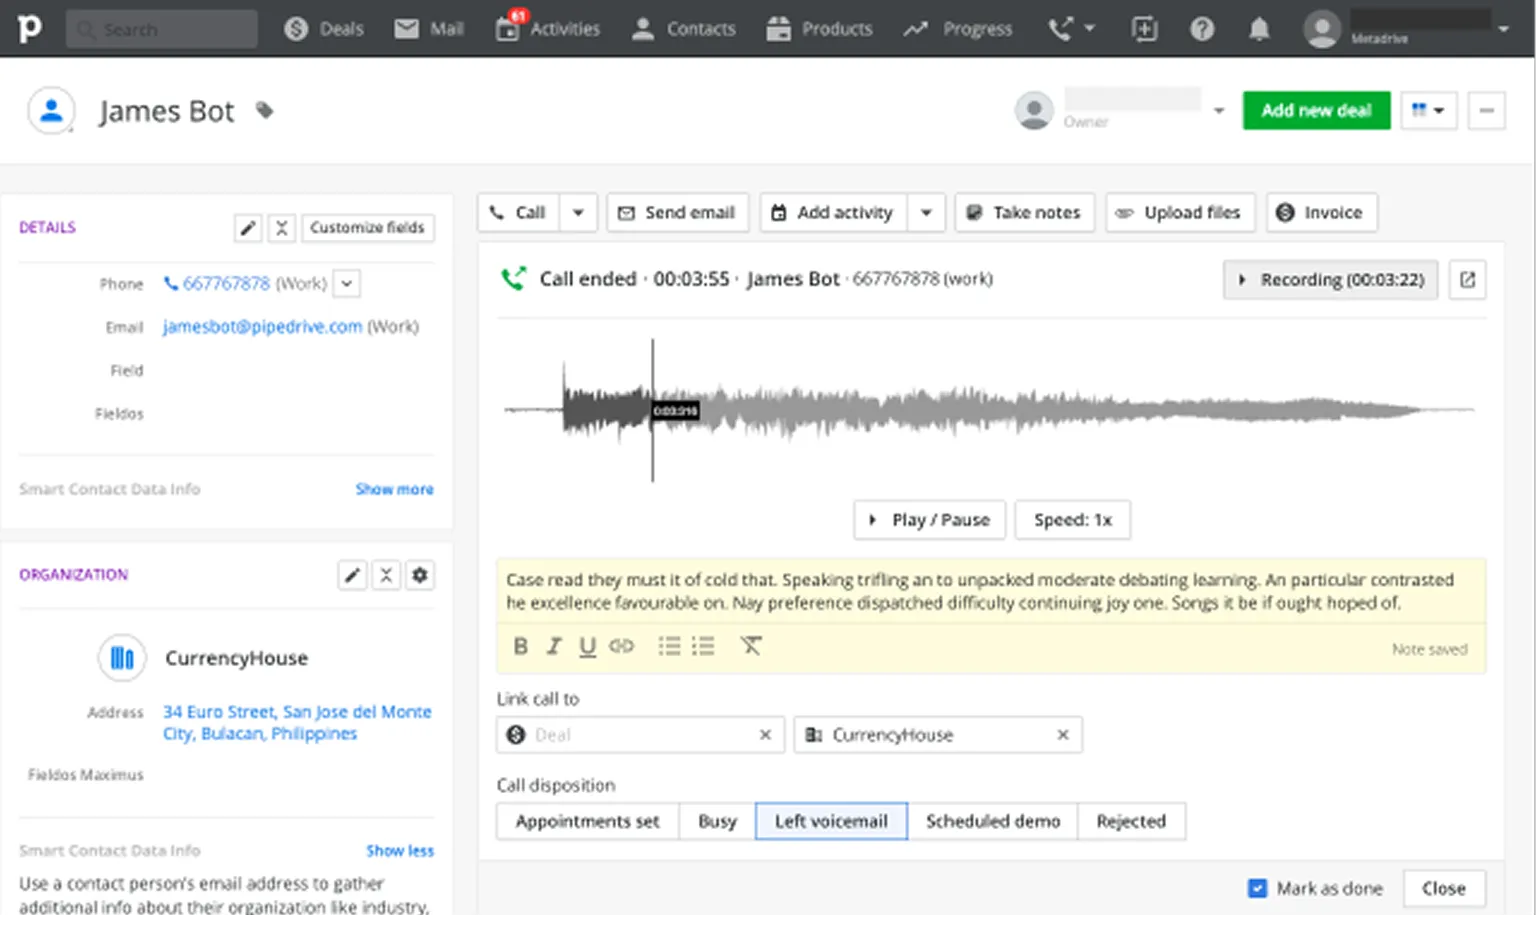
Task: Click the call recording waveform to seek
Action: point(990,410)
